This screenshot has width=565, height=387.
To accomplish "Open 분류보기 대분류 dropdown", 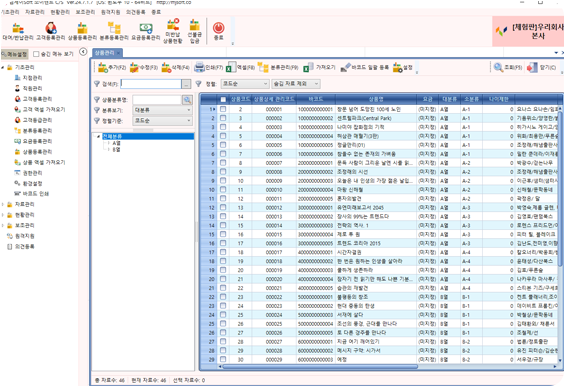I will tap(163, 110).
